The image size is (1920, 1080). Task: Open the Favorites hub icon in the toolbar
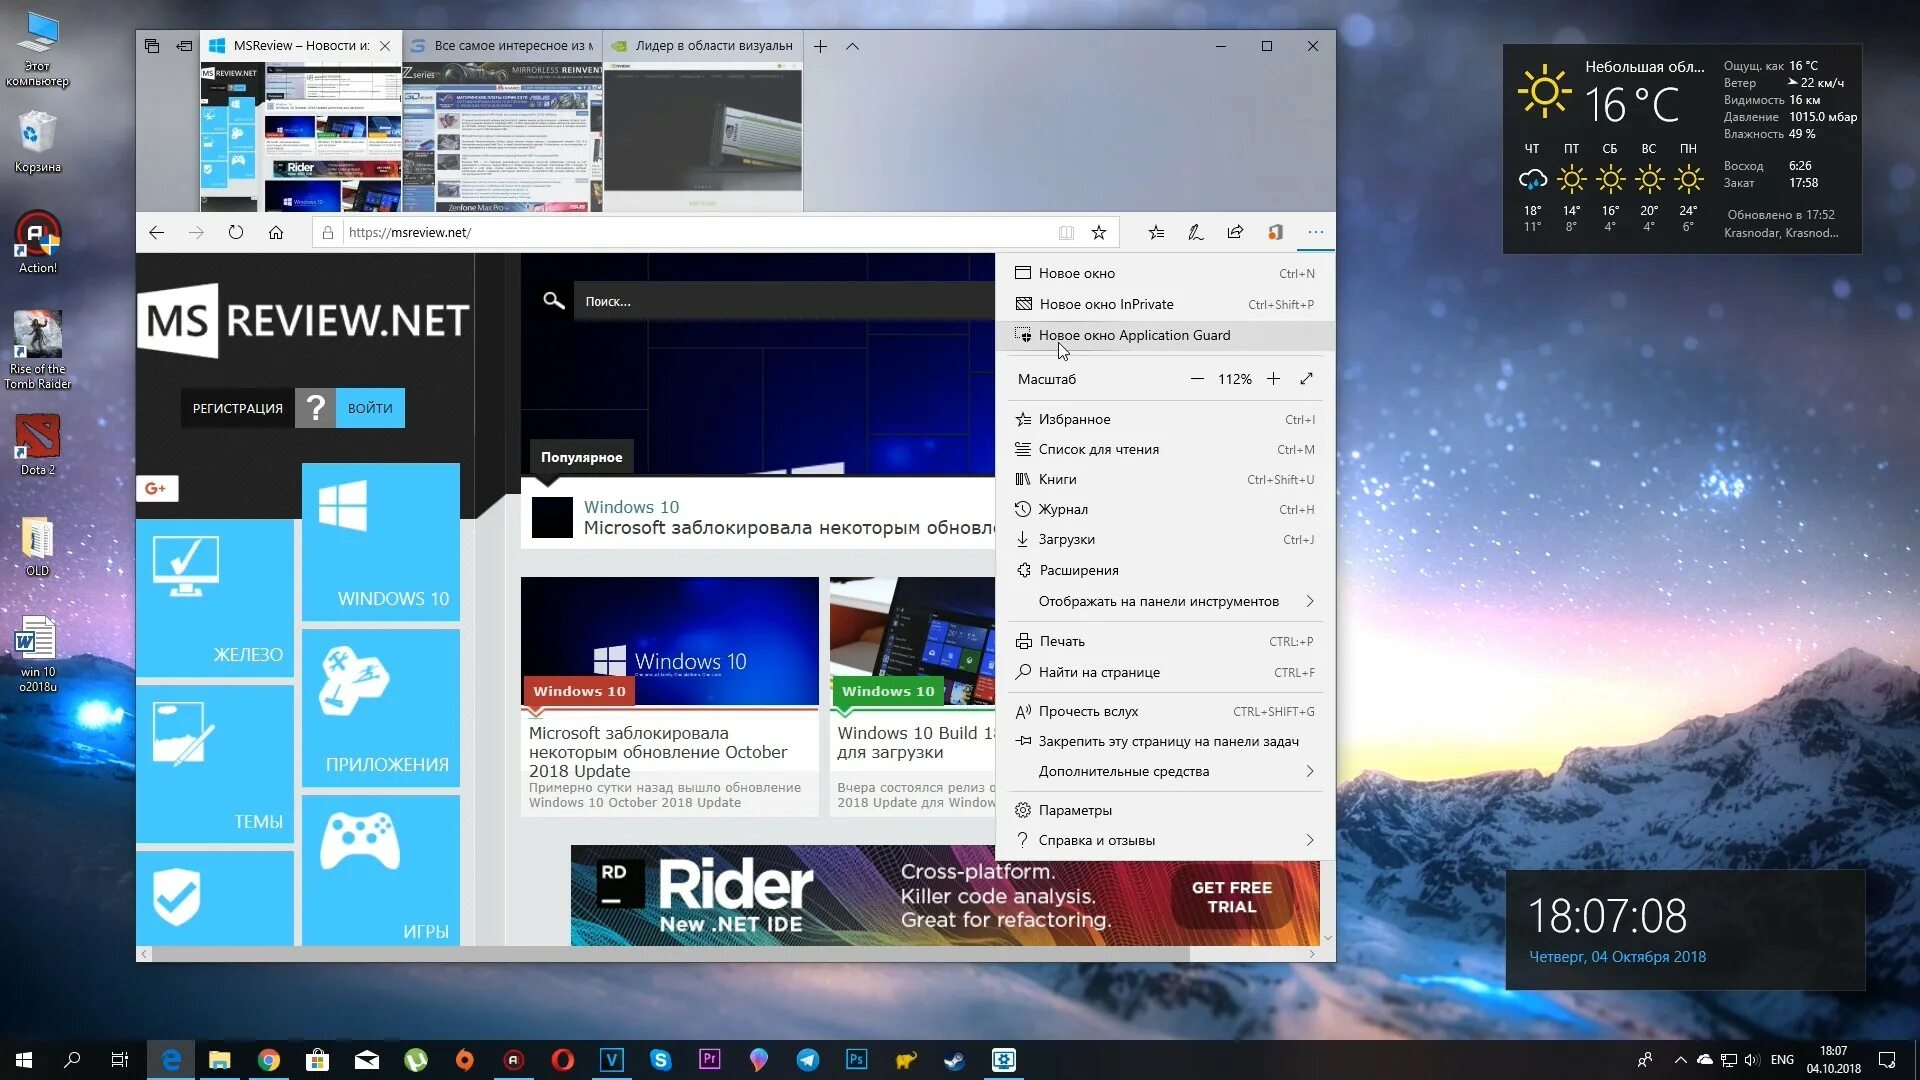(1156, 232)
